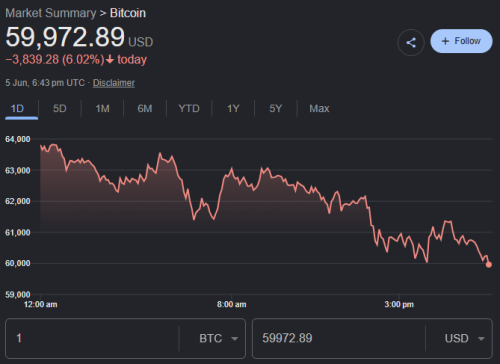Switch to the Max range tab
Image resolution: width=500 pixels, height=364 pixels.
pos(319,108)
